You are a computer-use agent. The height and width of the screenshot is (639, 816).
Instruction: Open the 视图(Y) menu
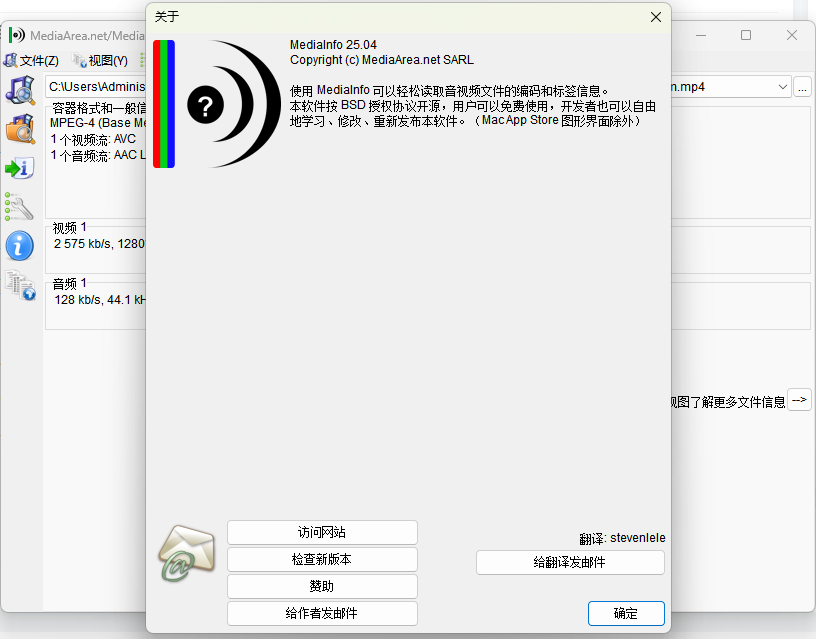[x=101, y=61]
